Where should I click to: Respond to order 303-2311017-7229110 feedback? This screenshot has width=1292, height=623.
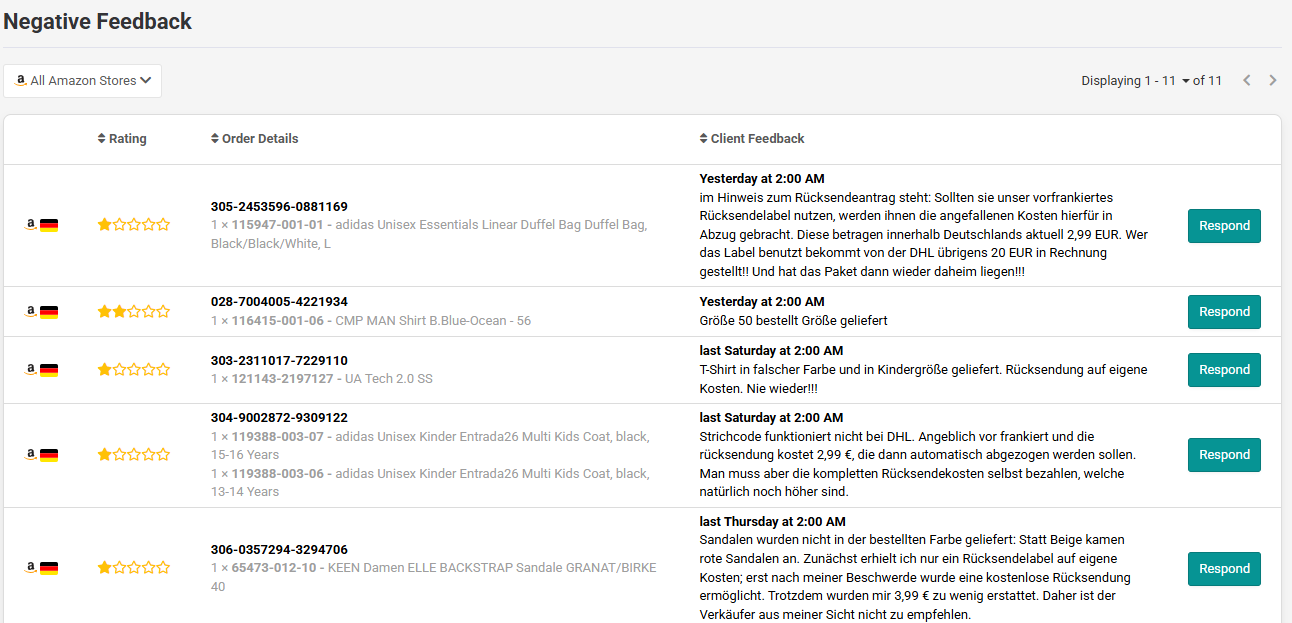click(x=1224, y=370)
